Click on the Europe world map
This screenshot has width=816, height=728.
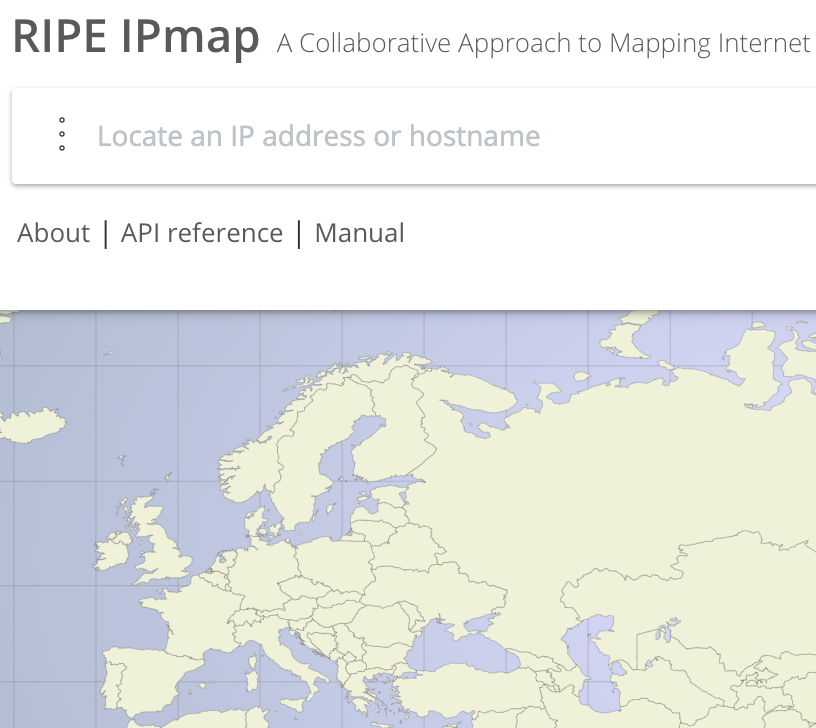pos(408,519)
